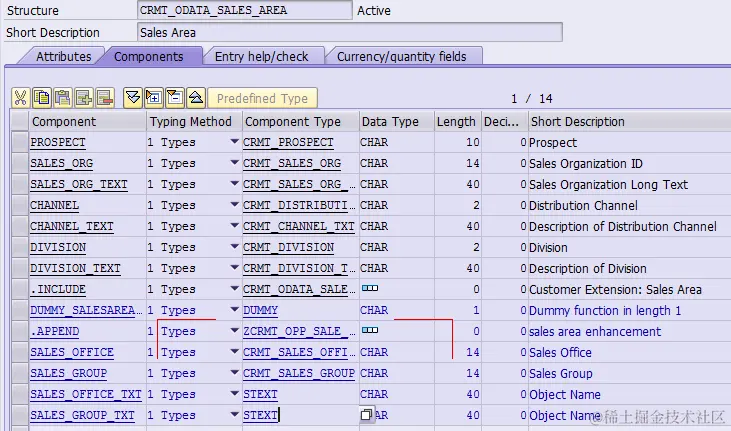
Task: Click the double up-arrow Collapse All icon
Action: coord(196,98)
